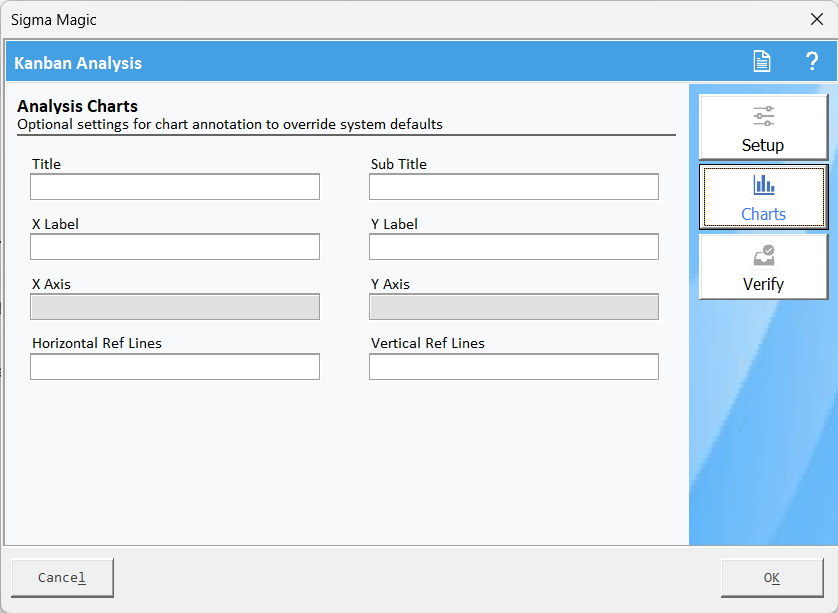838x613 pixels.
Task: Go to the Verify section icon
Action: 763,256
